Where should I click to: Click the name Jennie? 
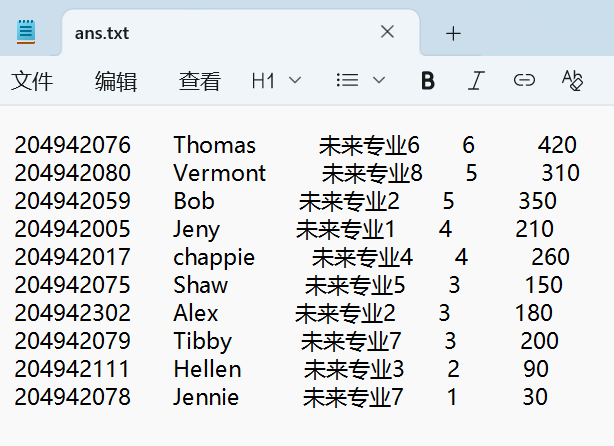tap(206, 397)
